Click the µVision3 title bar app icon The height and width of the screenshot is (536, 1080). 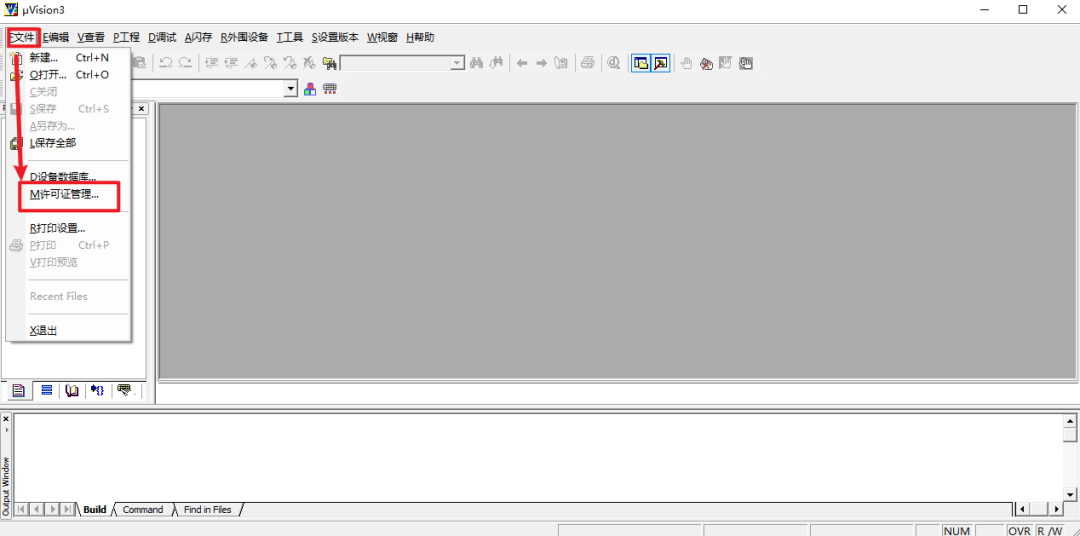(x=10, y=10)
